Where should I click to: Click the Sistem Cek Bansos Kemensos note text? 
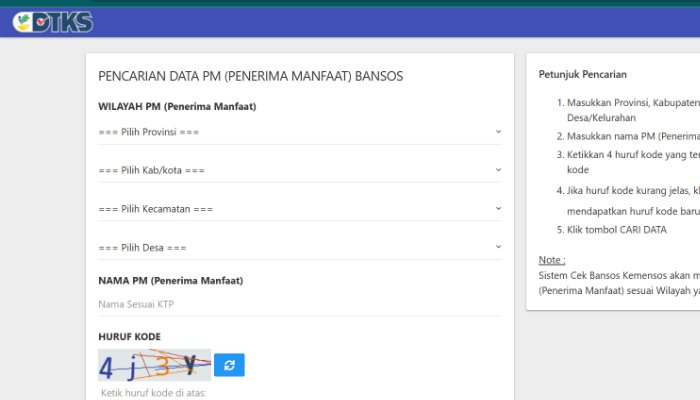click(619, 283)
